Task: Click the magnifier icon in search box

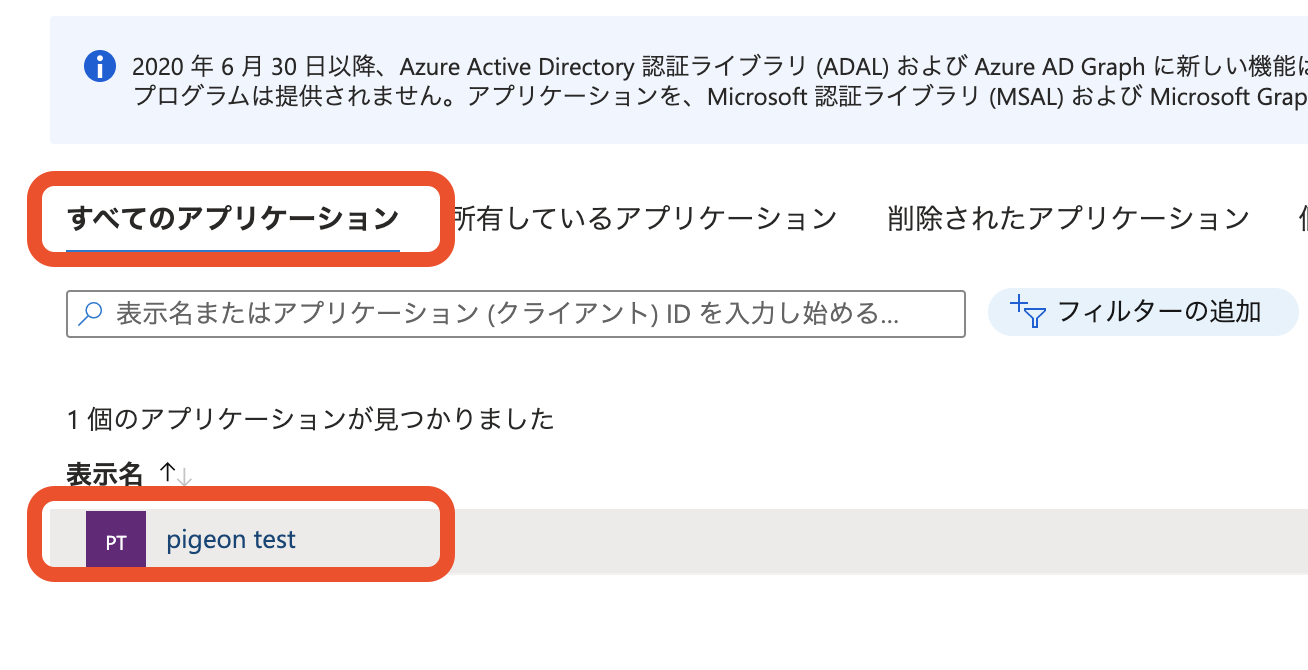Action: [91, 314]
